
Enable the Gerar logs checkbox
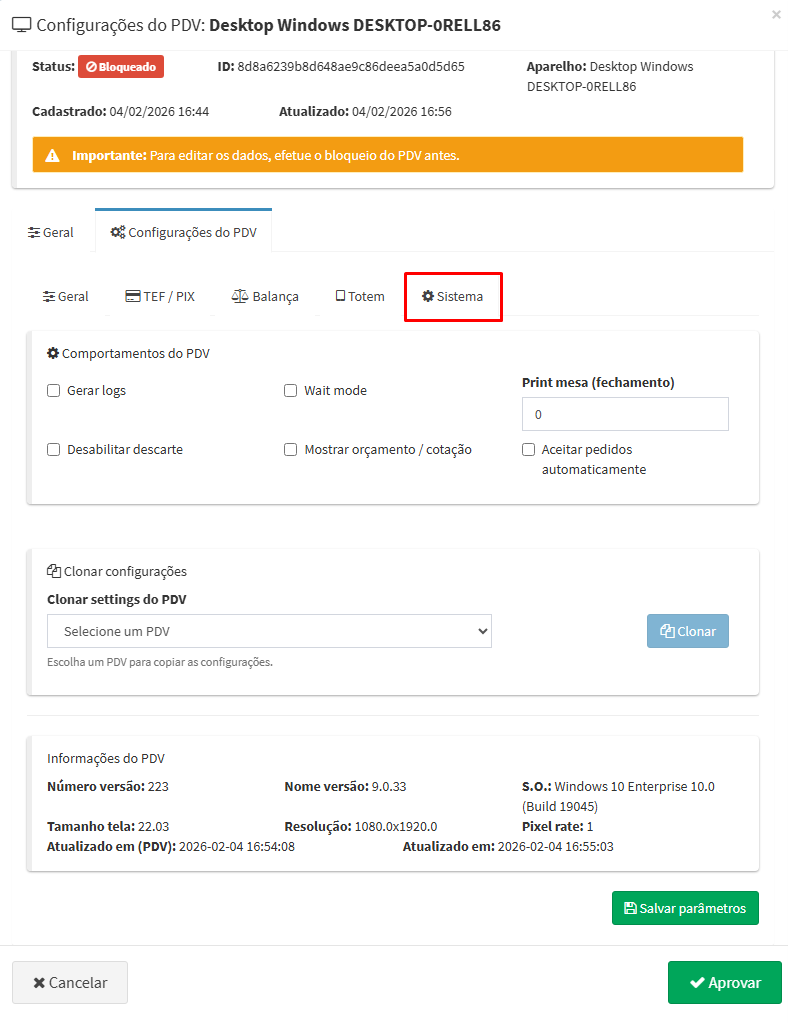54,391
